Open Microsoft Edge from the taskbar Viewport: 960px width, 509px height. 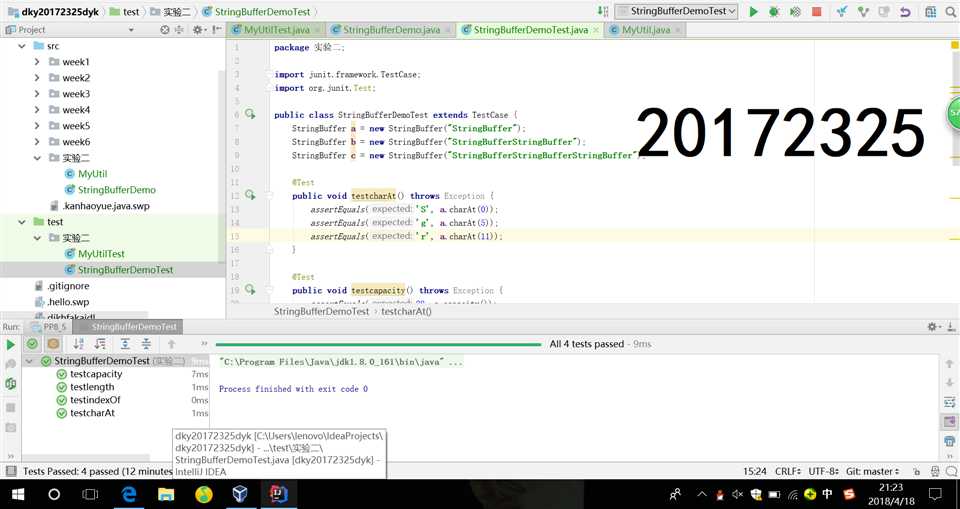[x=129, y=494]
